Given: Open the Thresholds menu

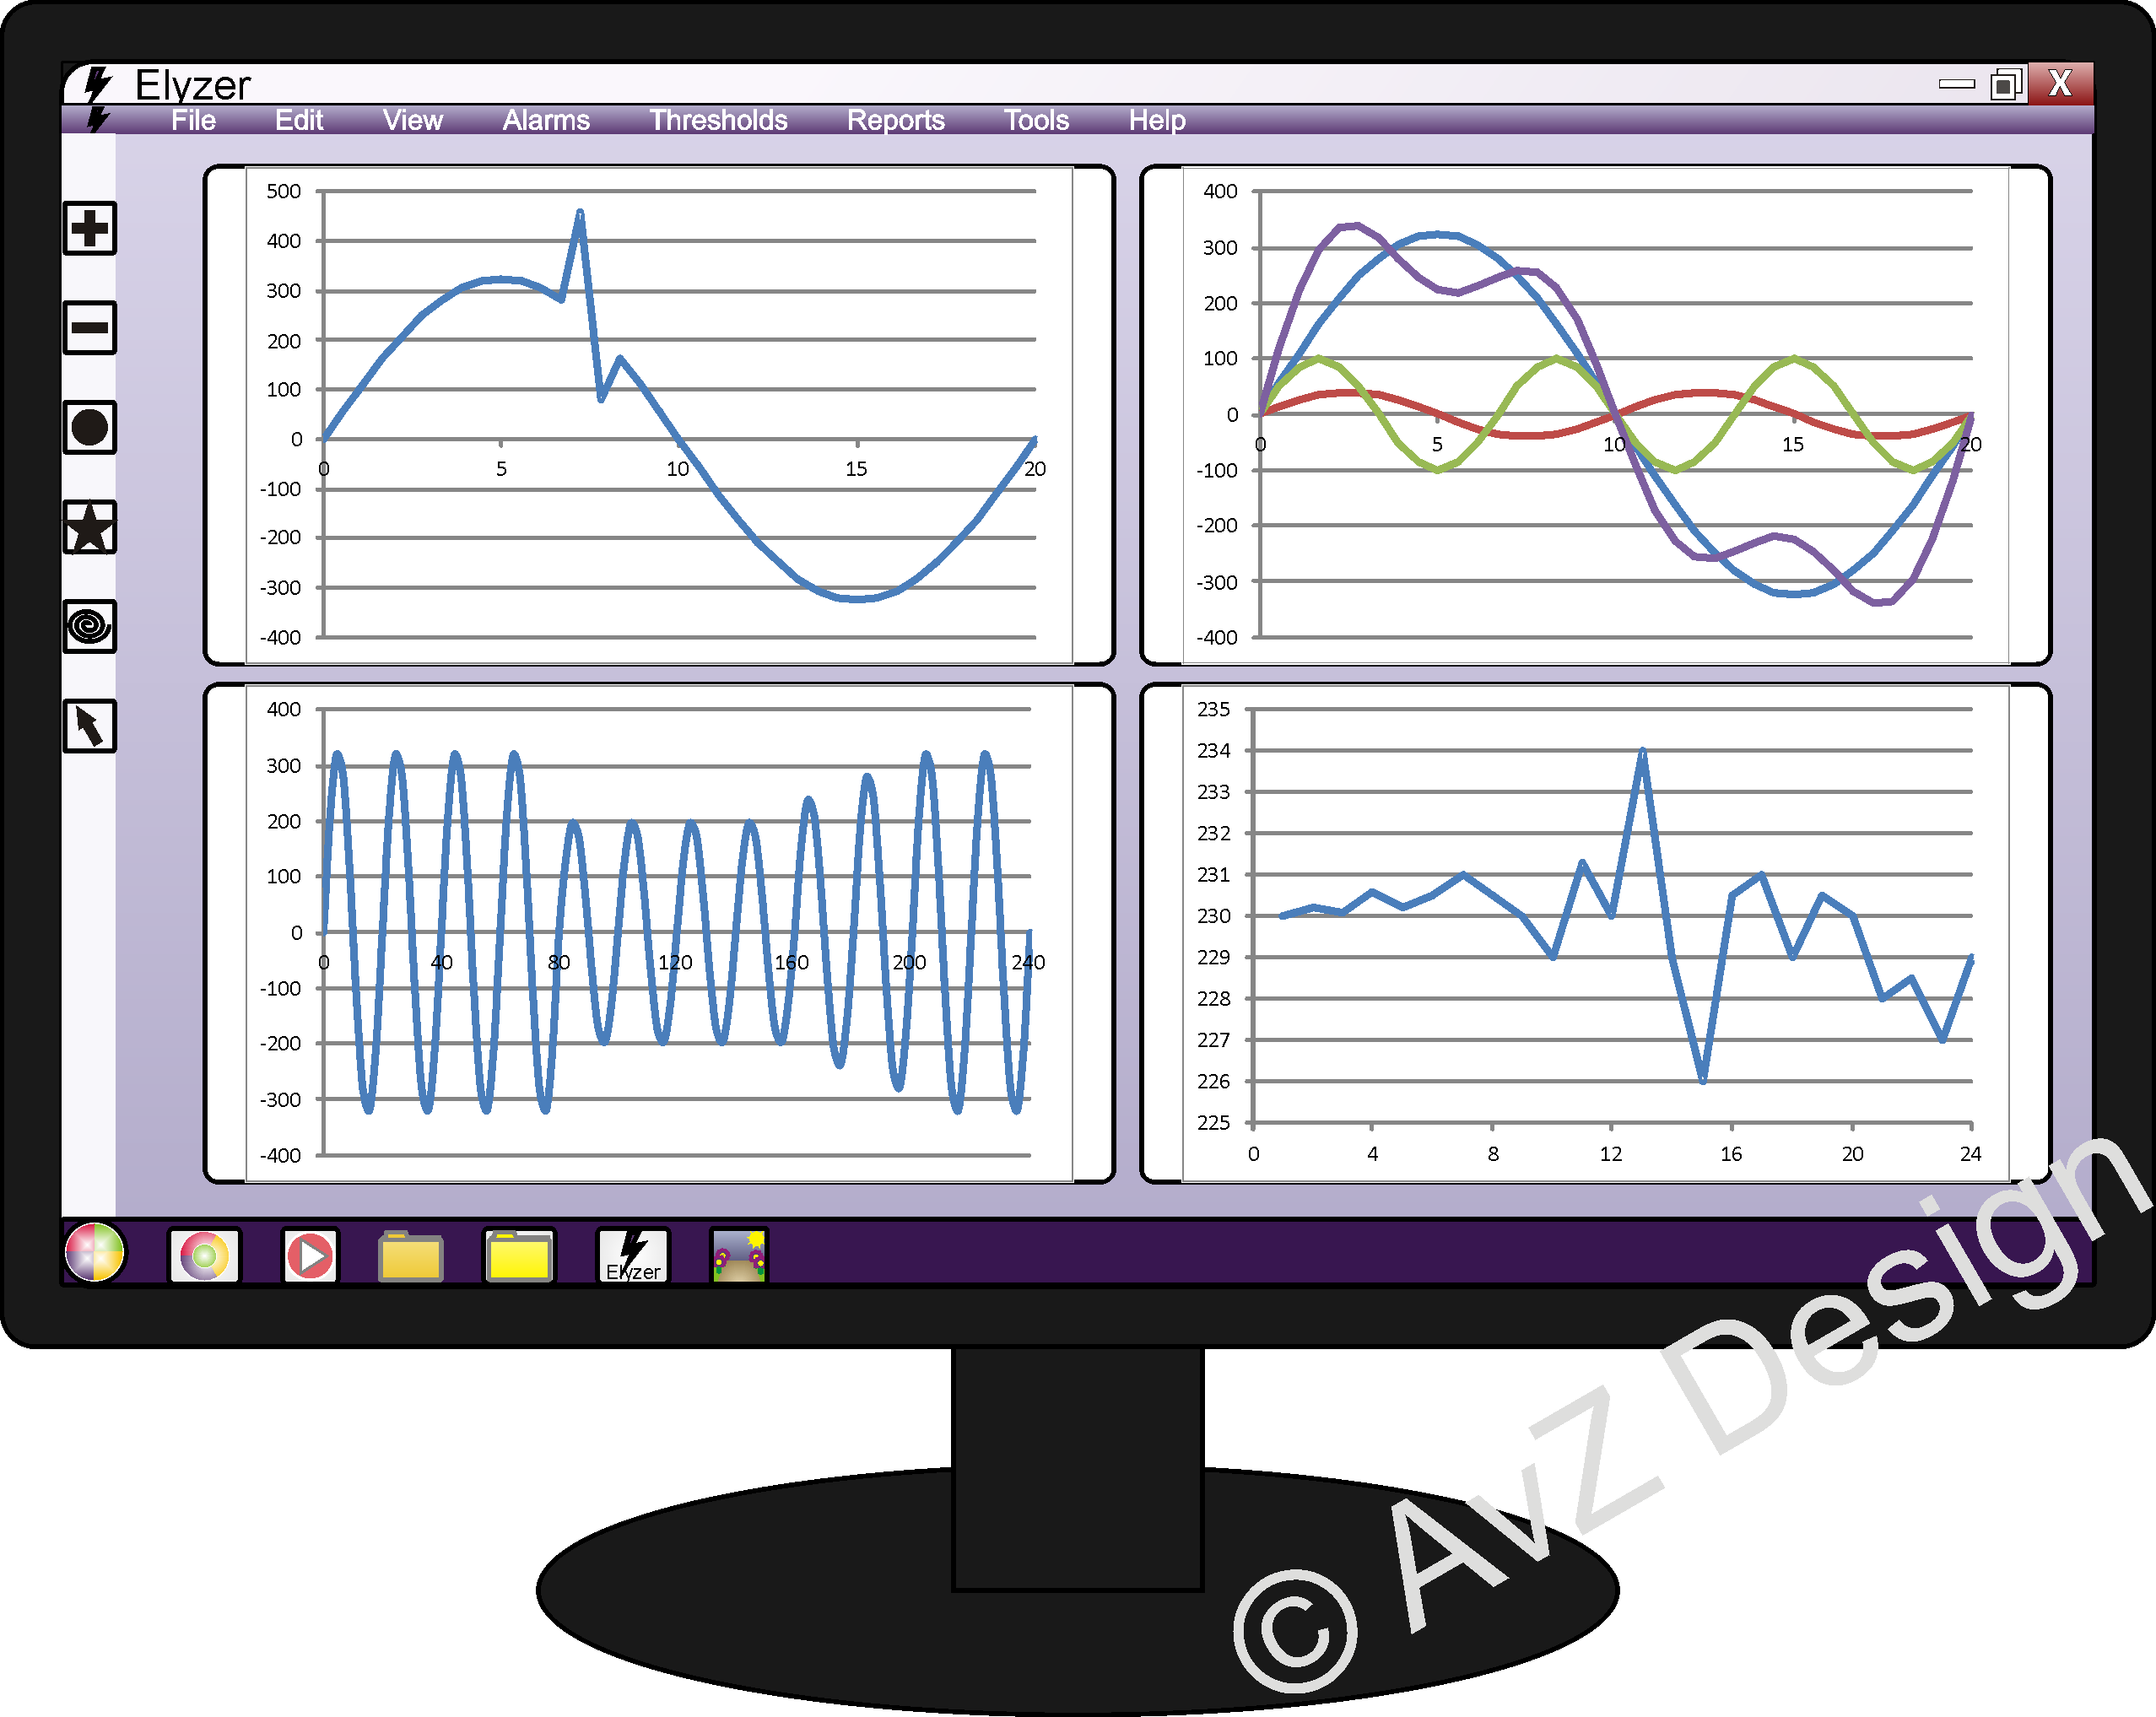Looking at the screenshot, I should pos(718,120).
